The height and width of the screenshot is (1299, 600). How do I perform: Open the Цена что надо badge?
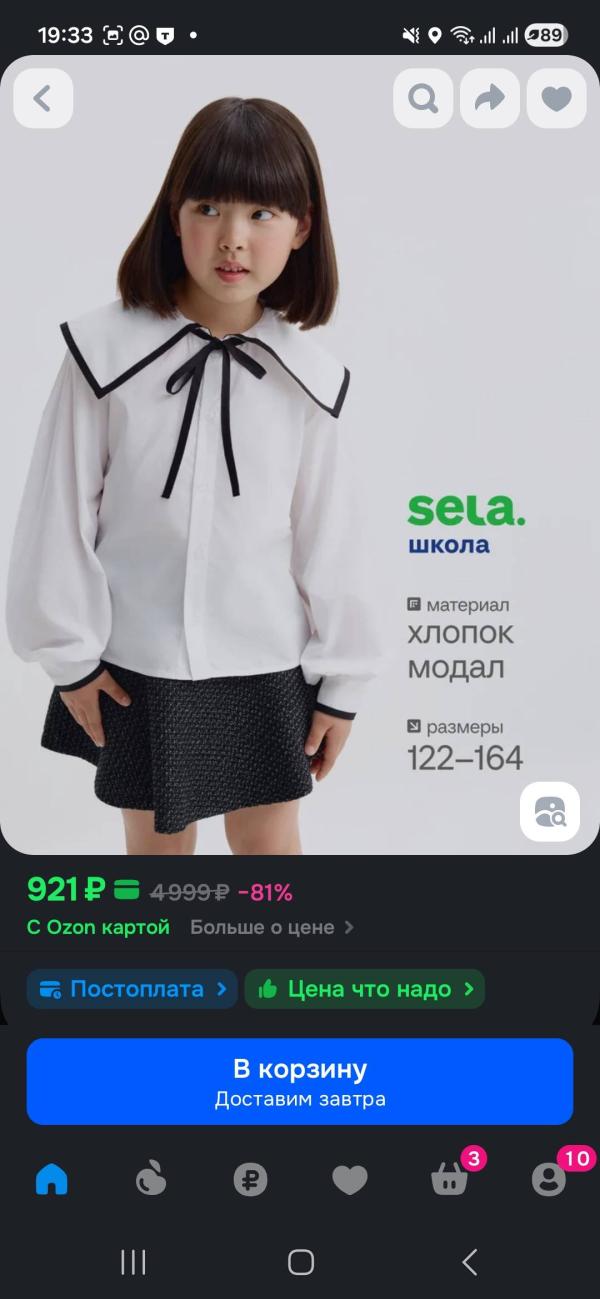(x=364, y=989)
